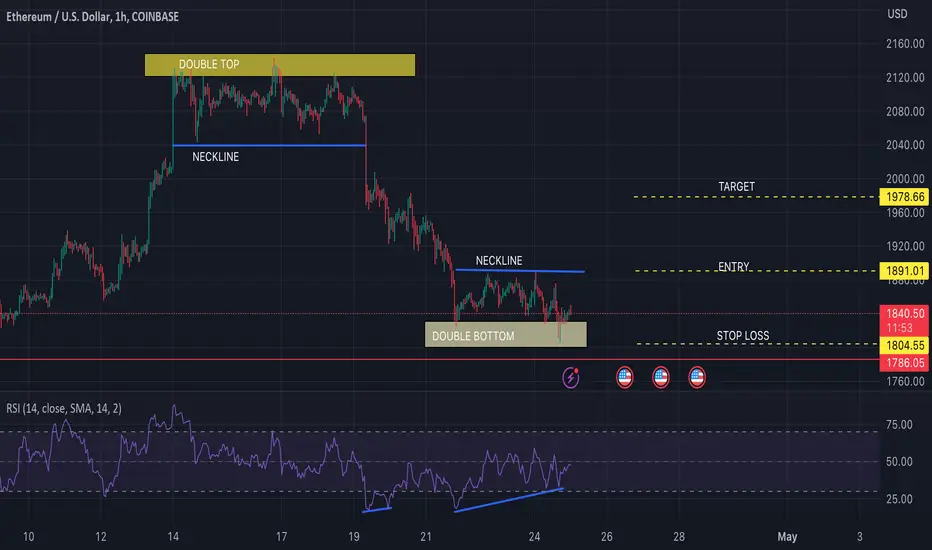The width and height of the screenshot is (932, 550).
Task: Open the last US flag economic event
Action: tap(697, 377)
